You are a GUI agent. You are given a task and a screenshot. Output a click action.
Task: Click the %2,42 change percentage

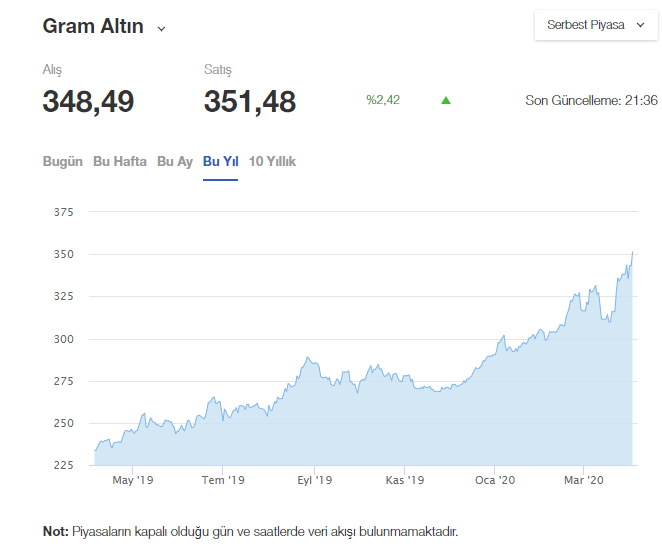pos(382,100)
